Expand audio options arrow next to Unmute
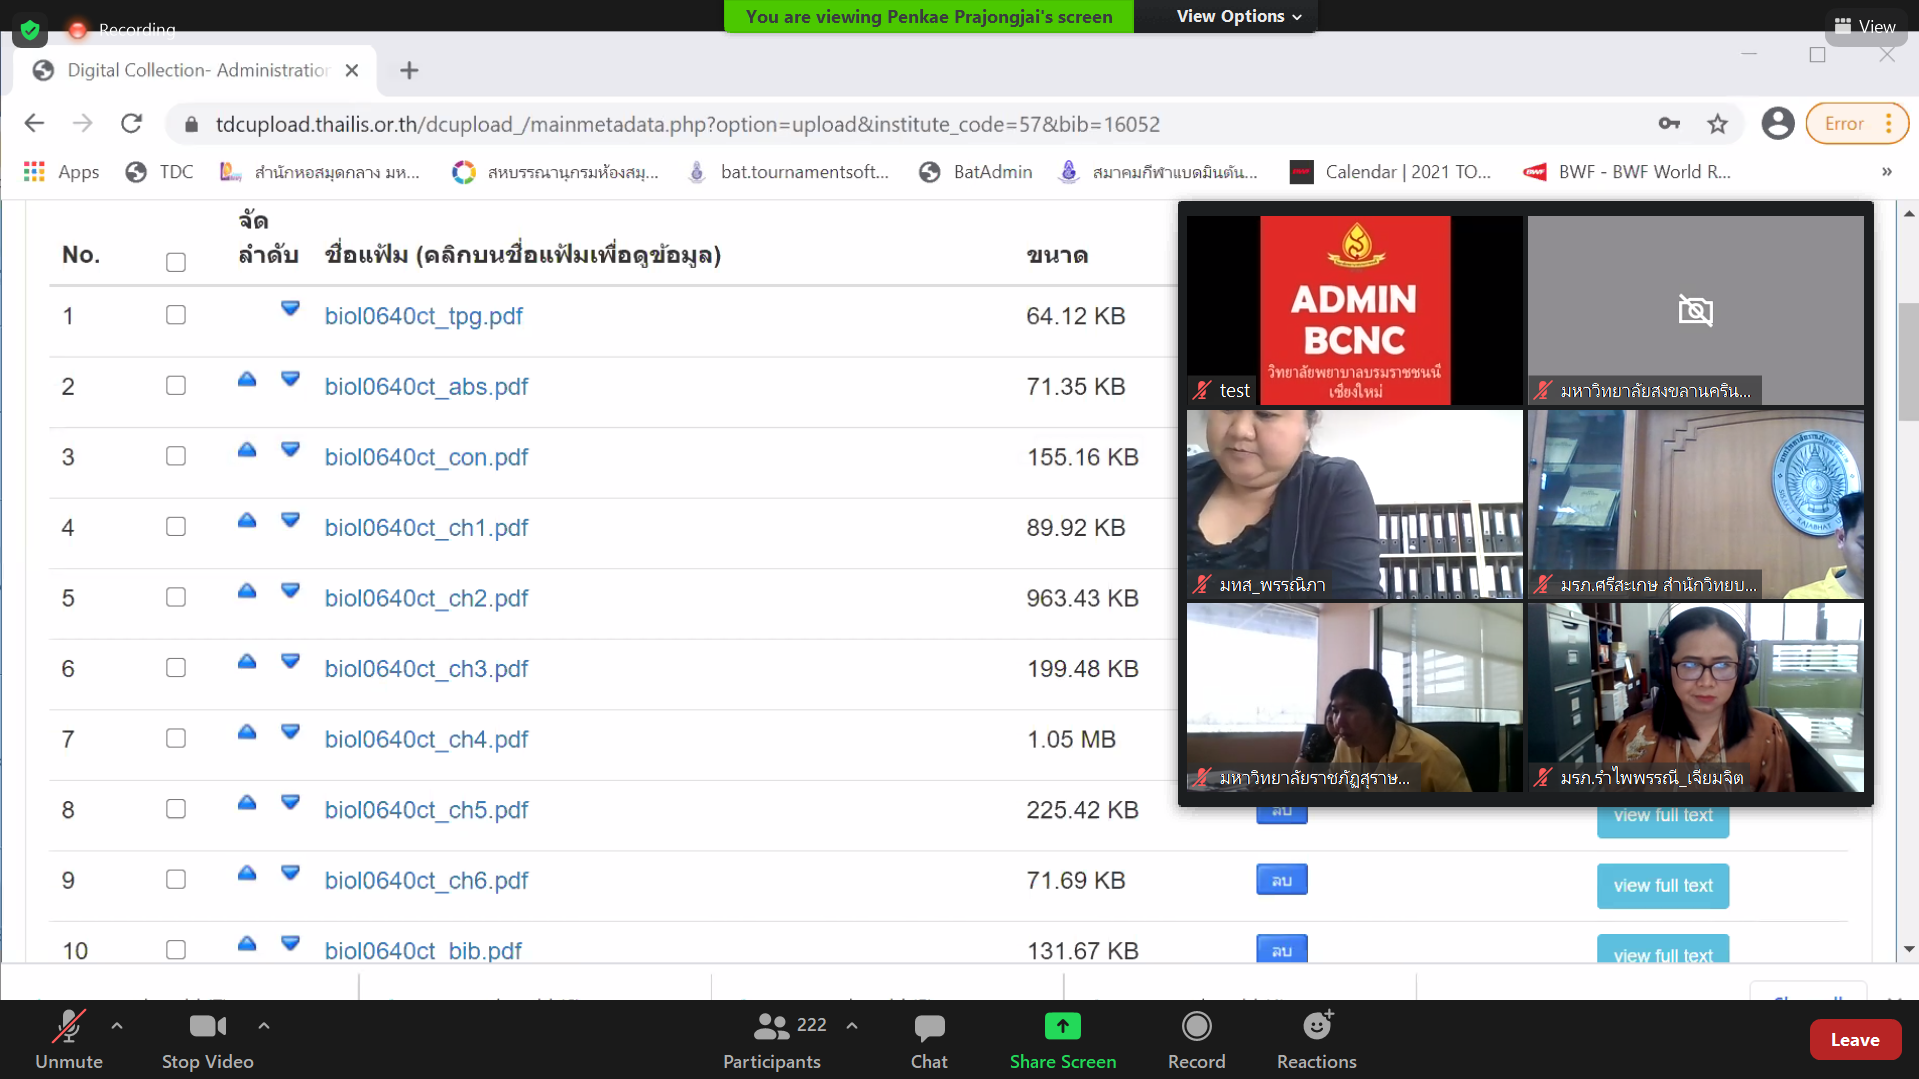1919x1079 pixels. pos(117,1026)
